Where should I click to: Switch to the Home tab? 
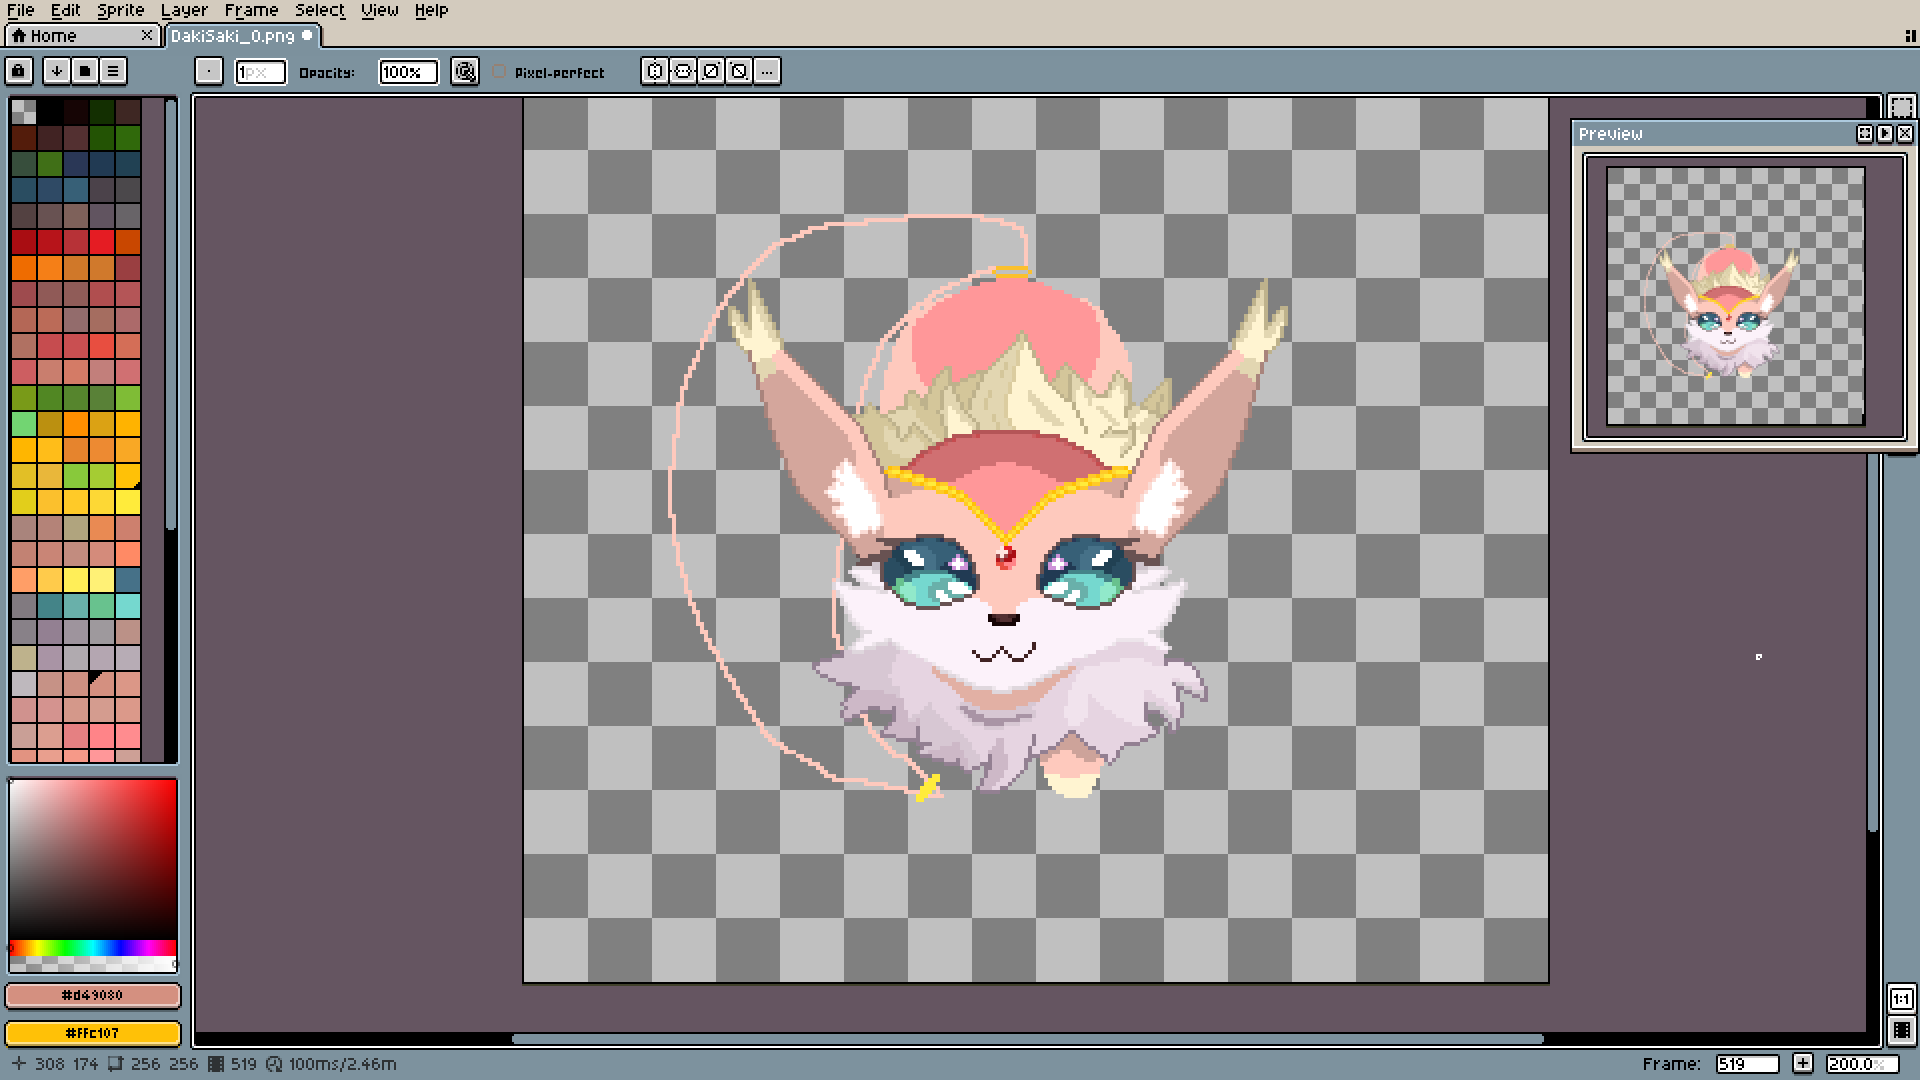(54, 36)
